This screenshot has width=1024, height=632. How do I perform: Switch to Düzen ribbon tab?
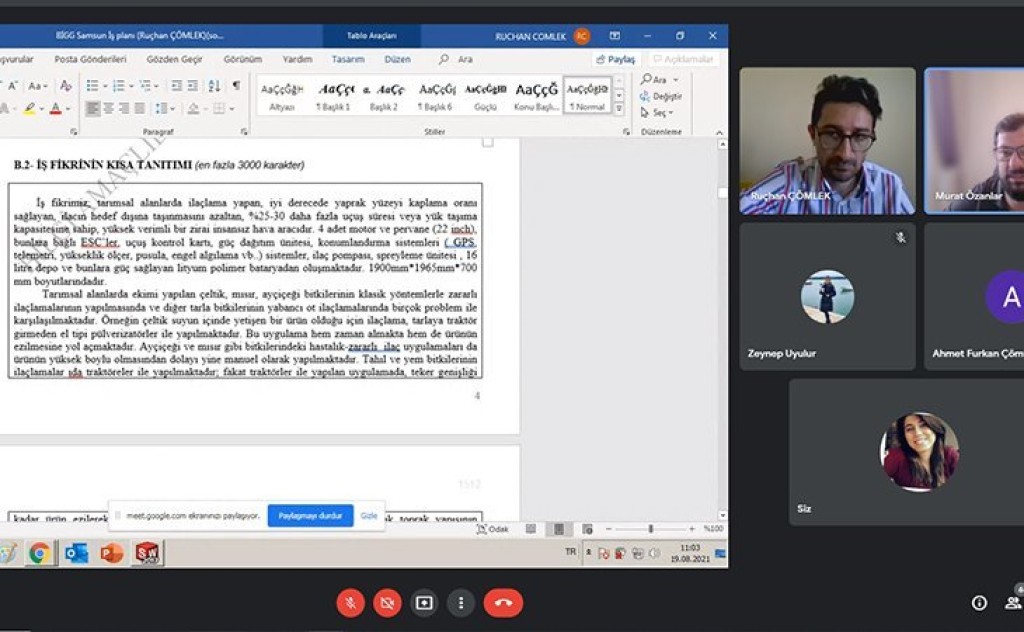397,59
